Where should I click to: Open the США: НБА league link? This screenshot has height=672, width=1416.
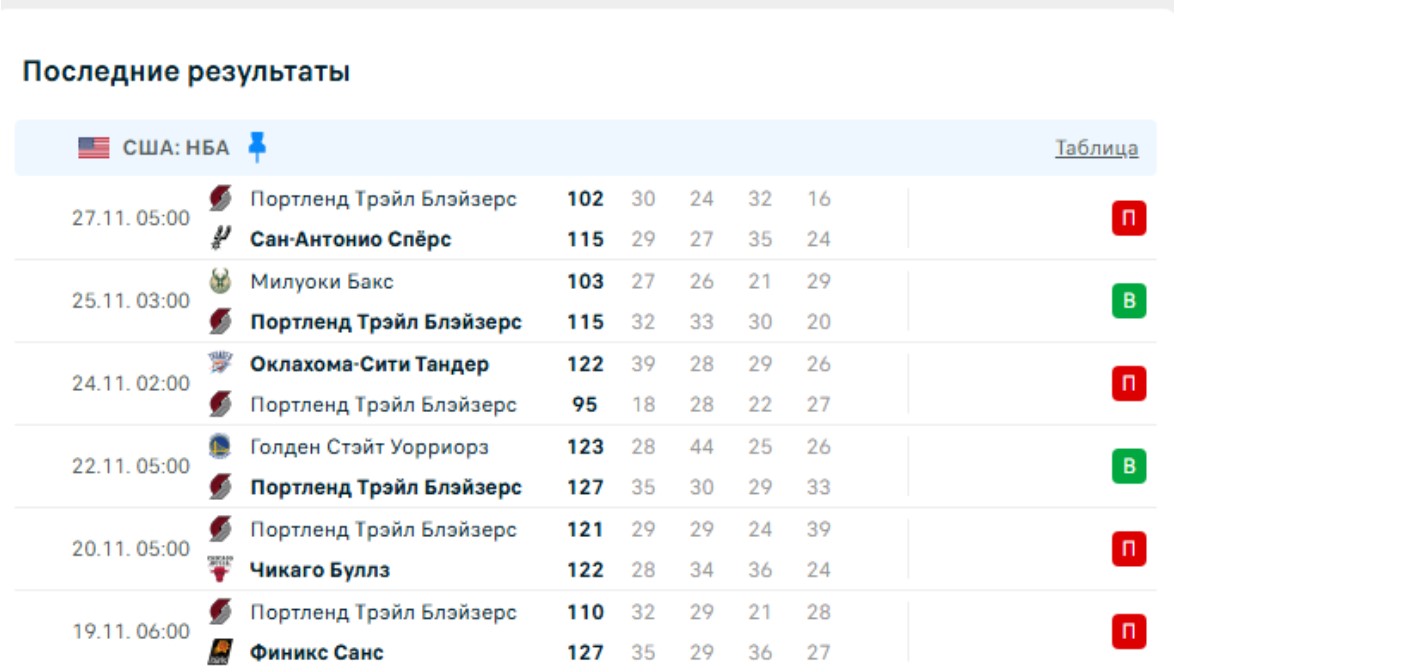176,148
